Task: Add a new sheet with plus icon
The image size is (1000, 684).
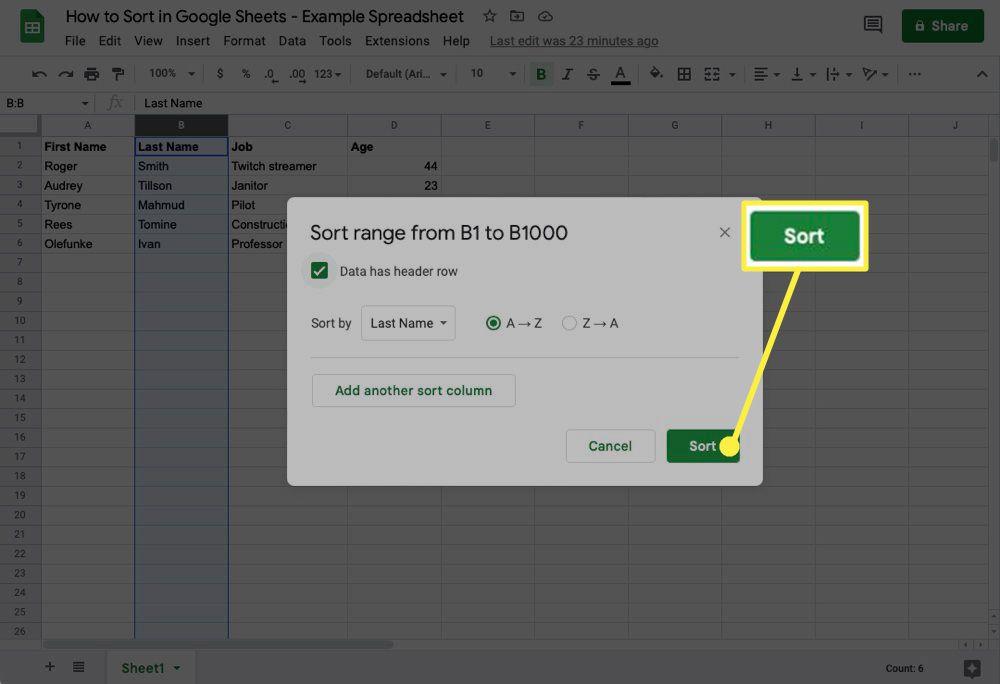Action: pos(50,667)
